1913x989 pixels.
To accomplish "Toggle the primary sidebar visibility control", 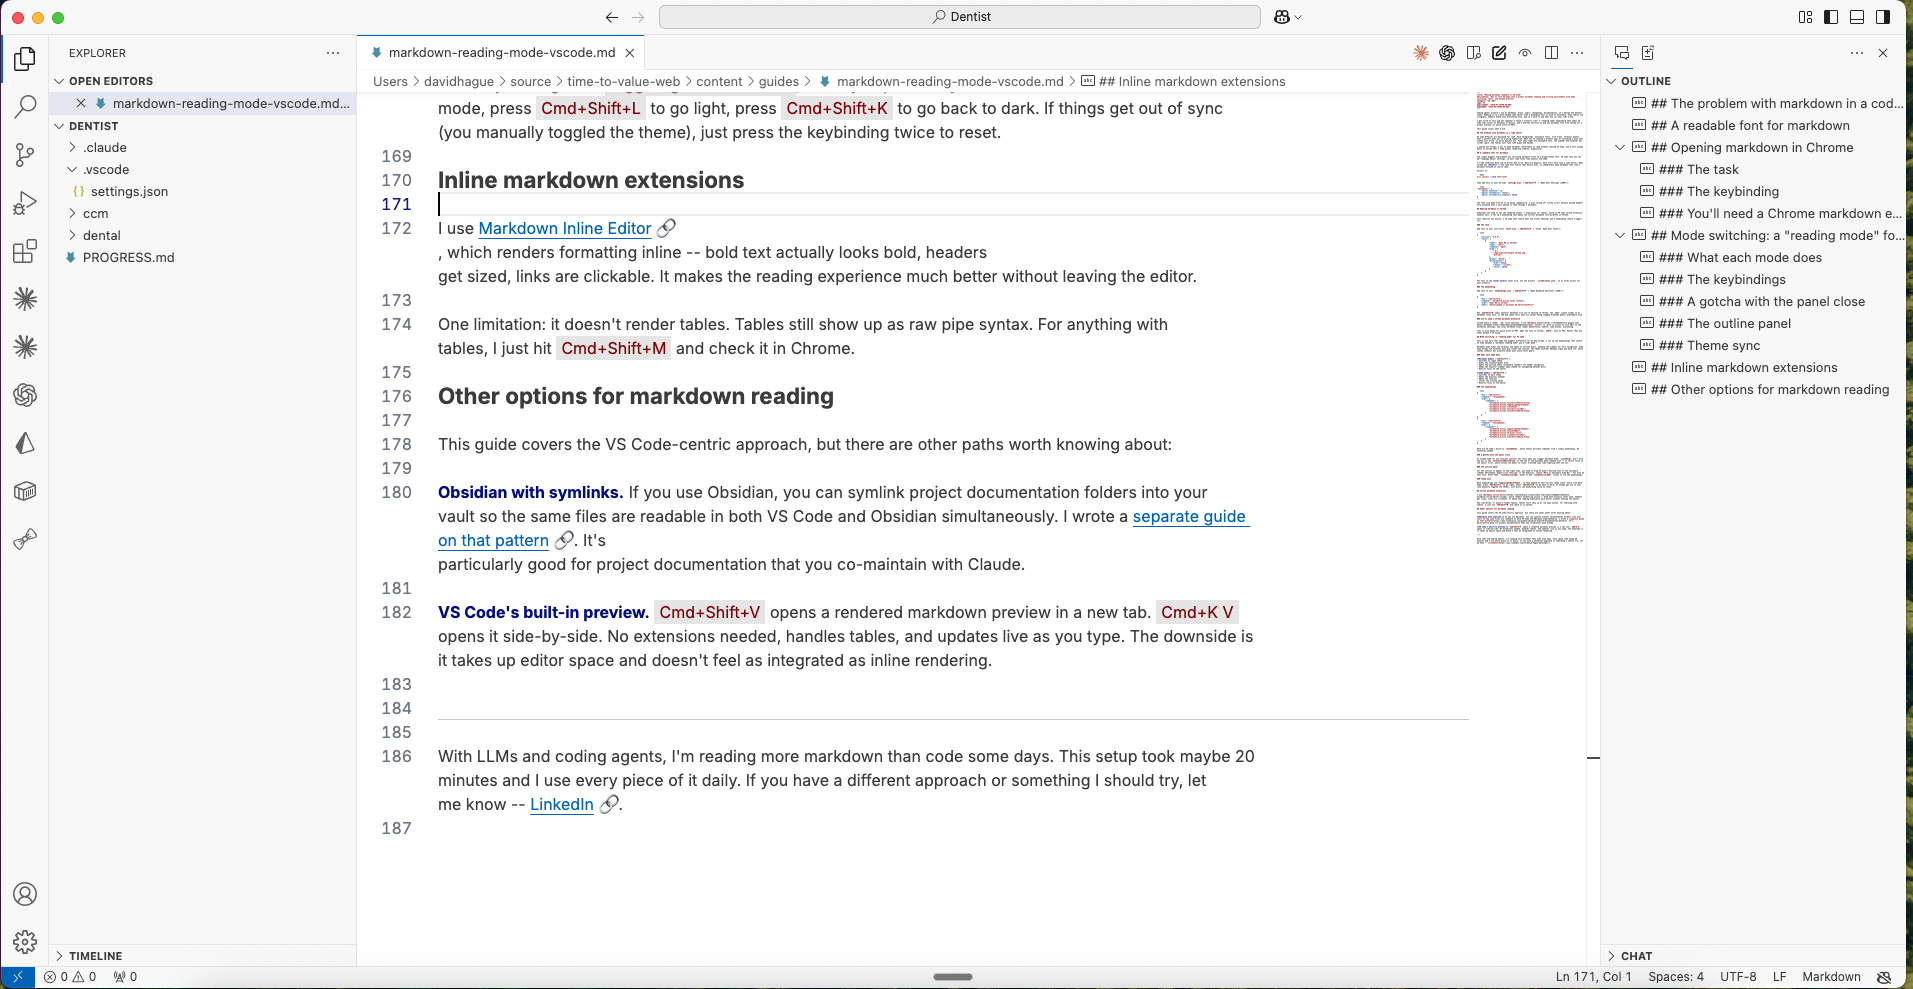I will click(1829, 17).
